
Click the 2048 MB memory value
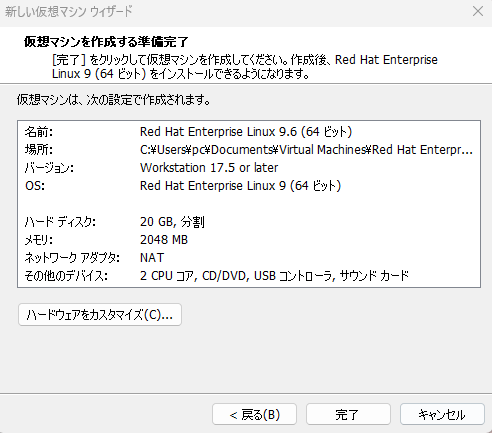point(164,240)
